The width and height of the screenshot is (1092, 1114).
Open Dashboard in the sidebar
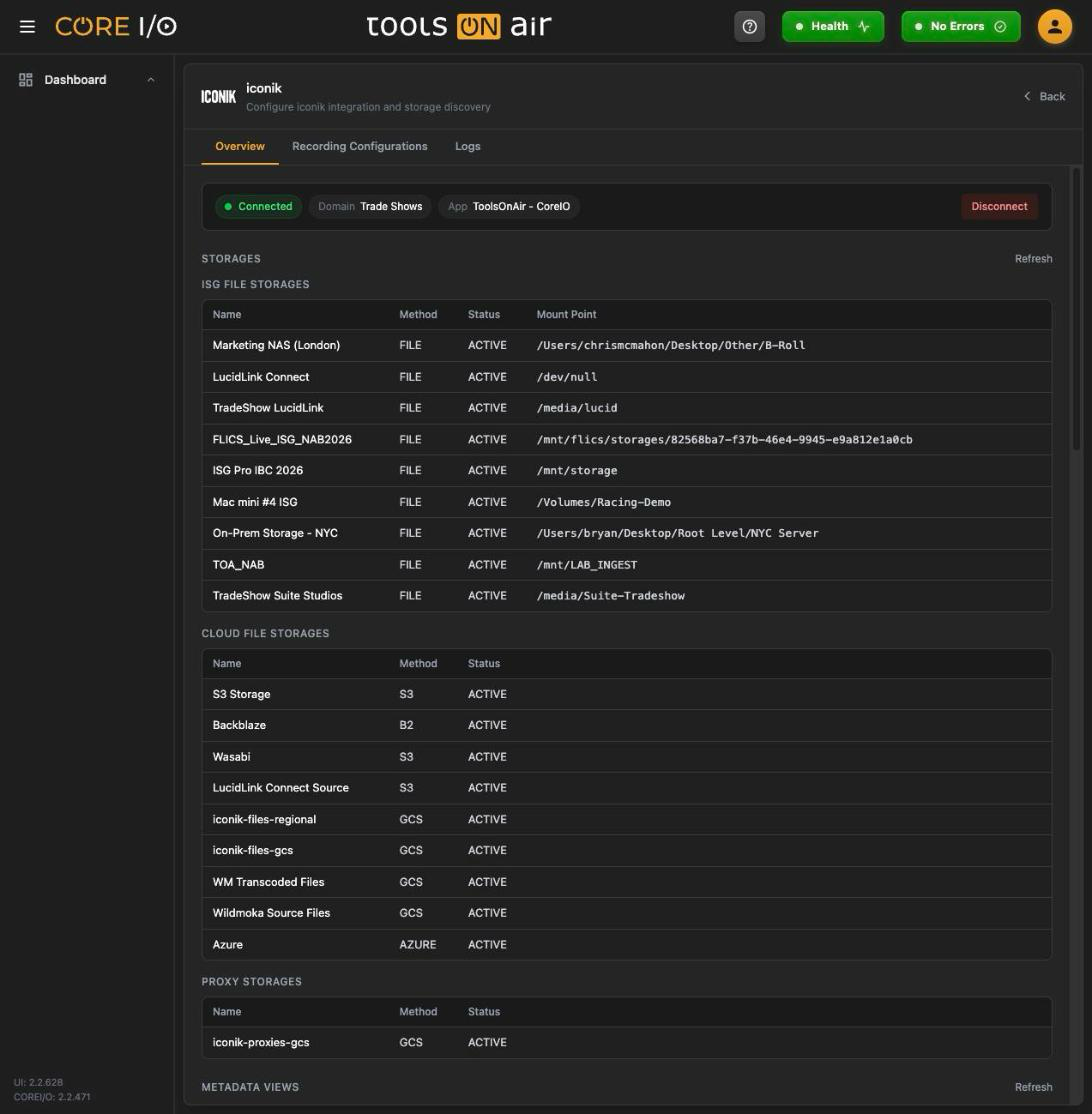coord(75,80)
